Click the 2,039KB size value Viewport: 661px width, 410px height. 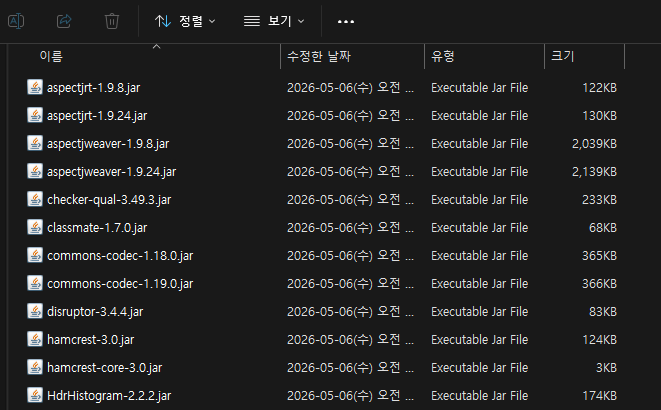tap(594, 144)
